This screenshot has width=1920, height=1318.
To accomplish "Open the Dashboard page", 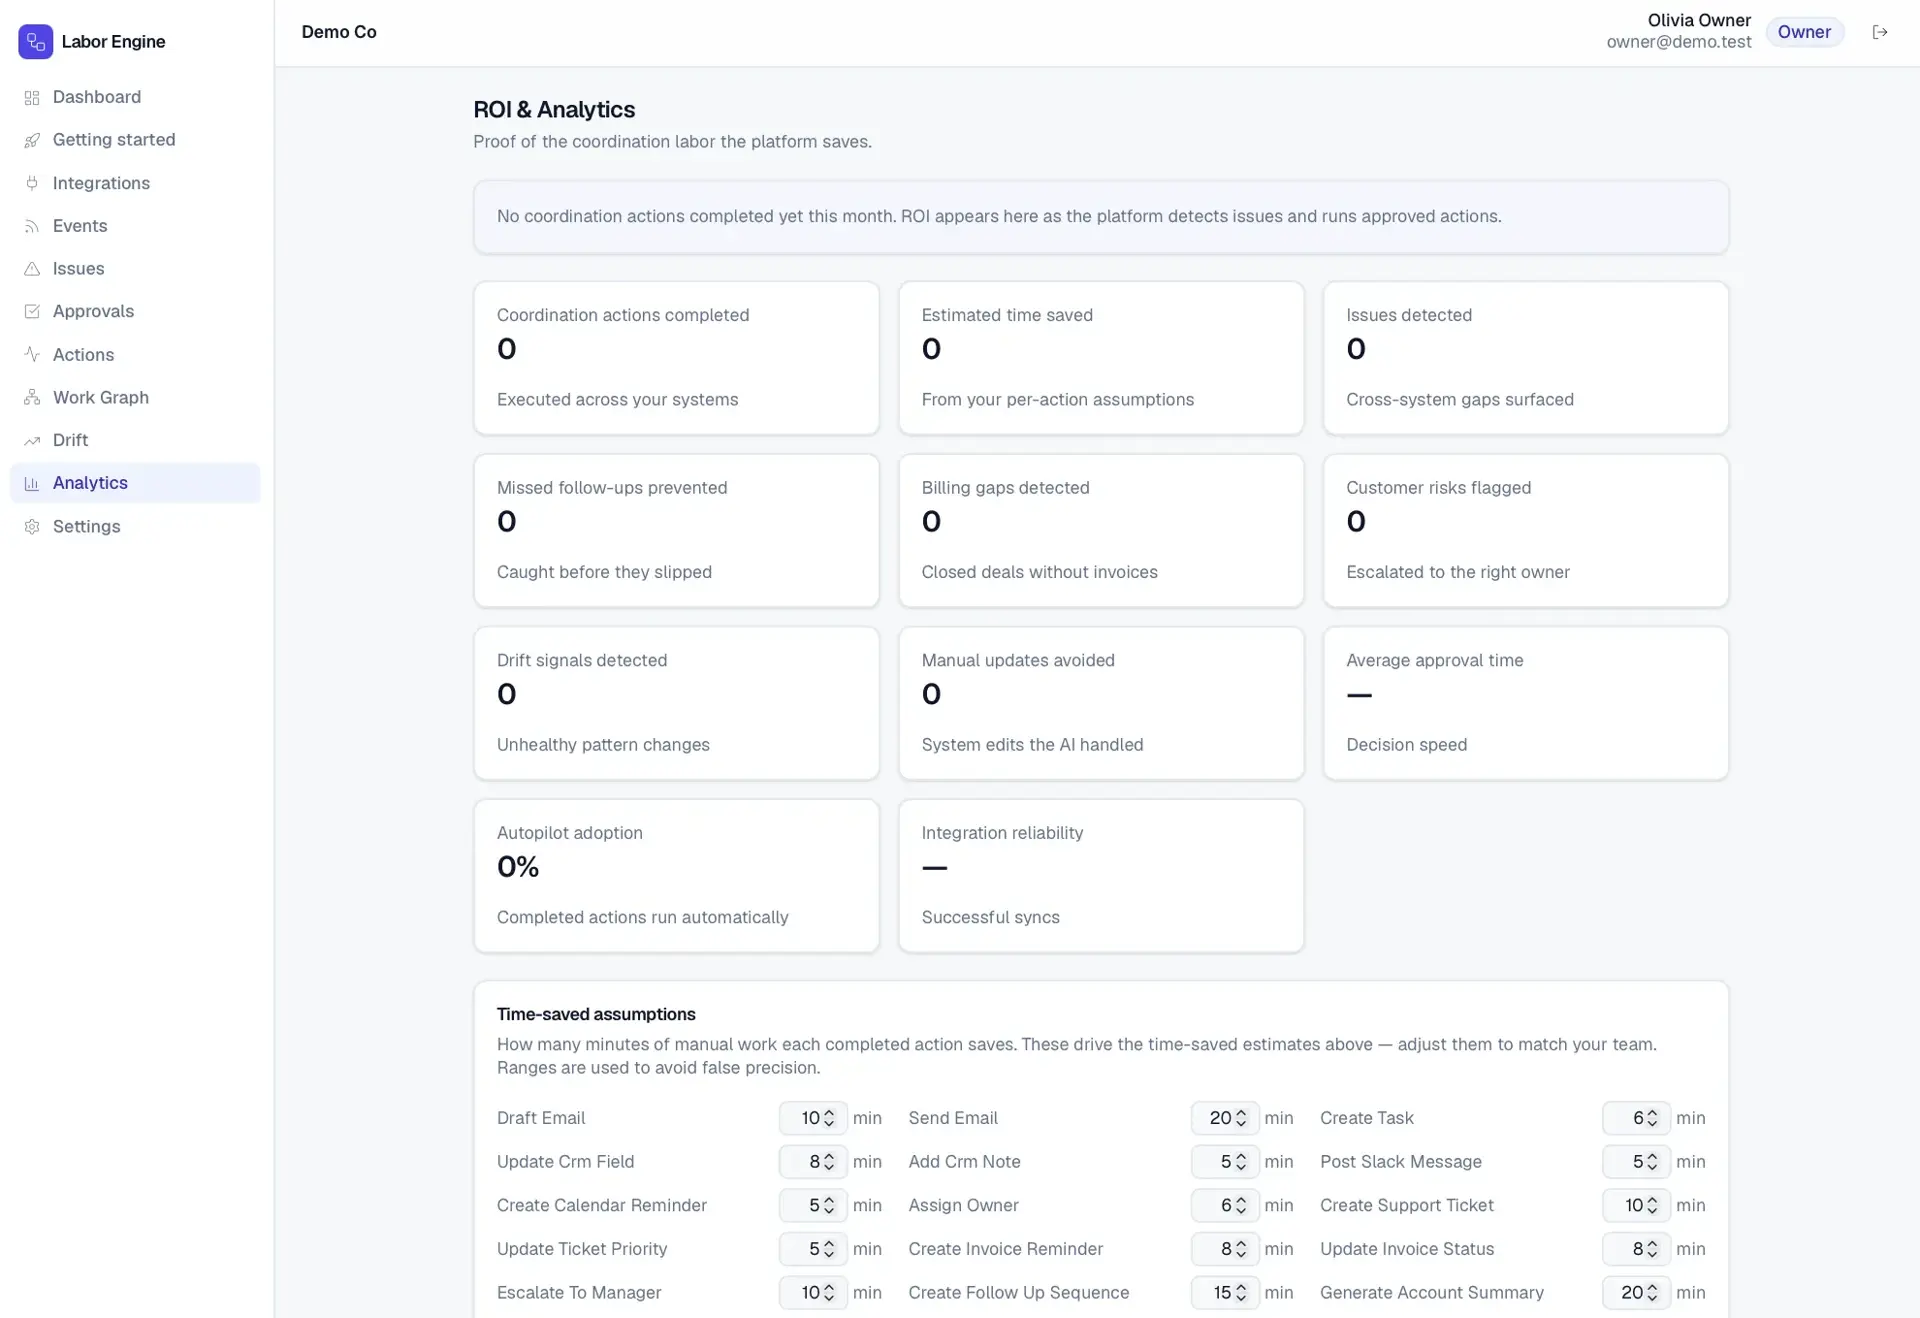I will click(x=135, y=97).
